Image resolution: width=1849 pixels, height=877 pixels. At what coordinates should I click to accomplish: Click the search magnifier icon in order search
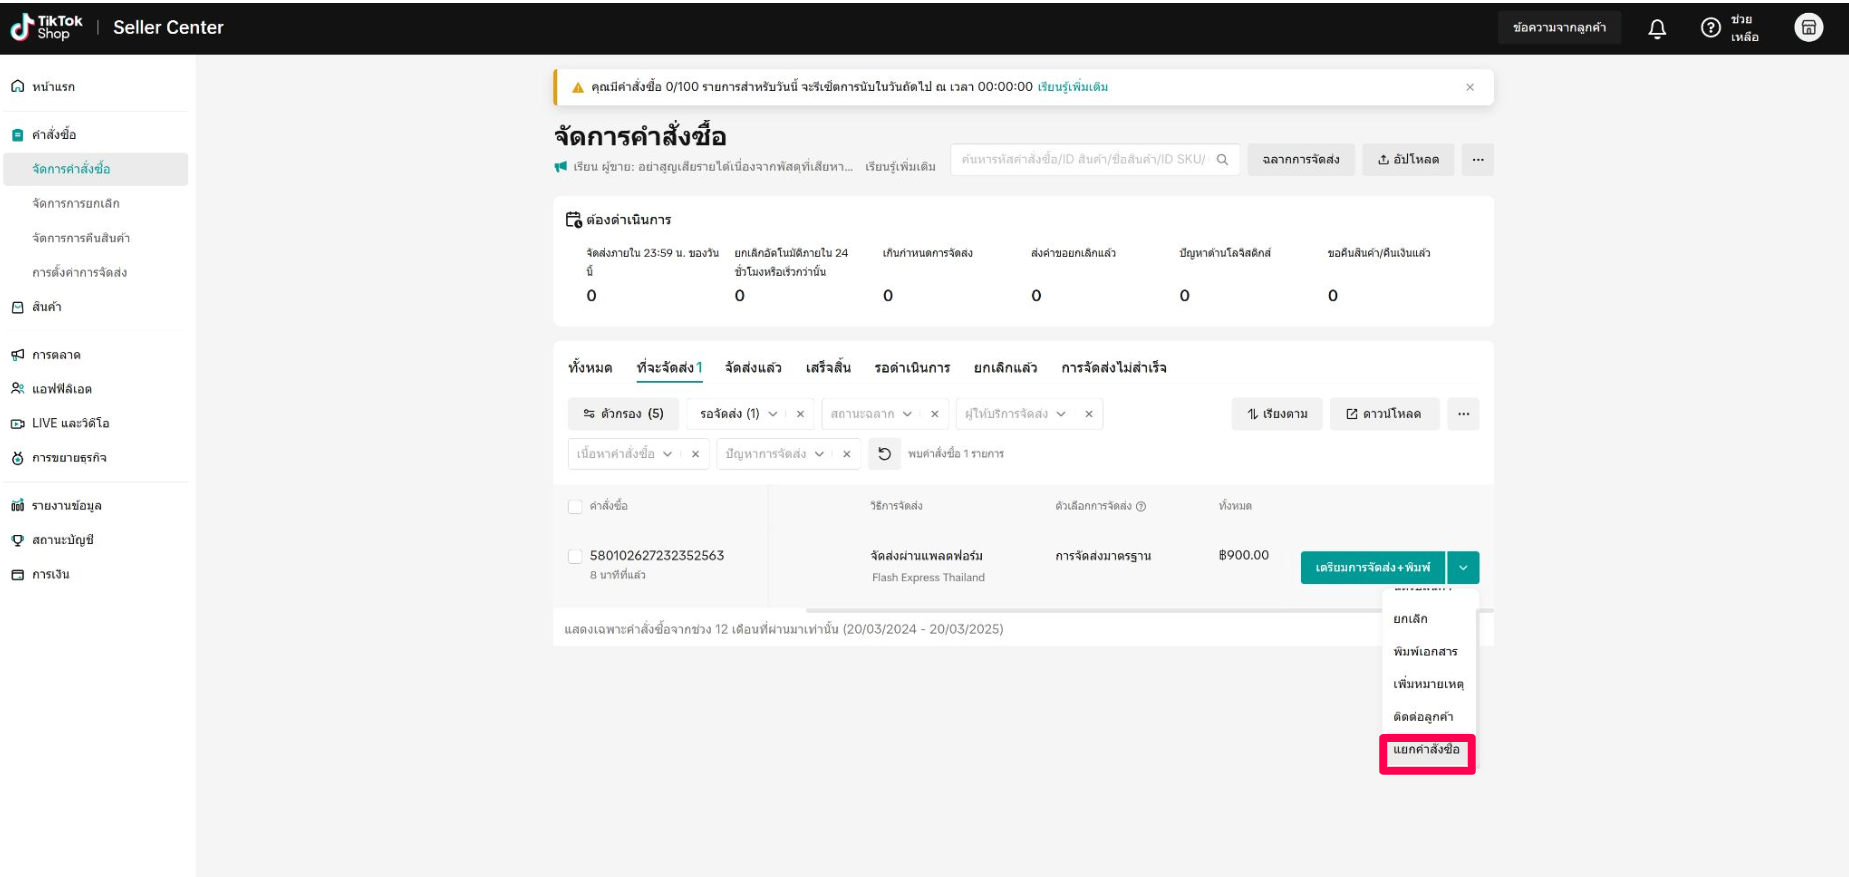pyautogui.click(x=1222, y=160)
